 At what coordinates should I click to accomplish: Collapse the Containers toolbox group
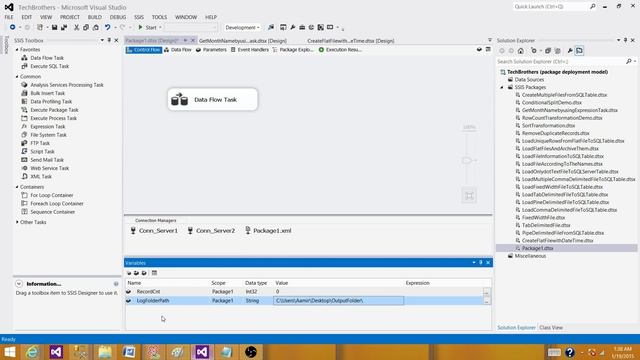17,187
